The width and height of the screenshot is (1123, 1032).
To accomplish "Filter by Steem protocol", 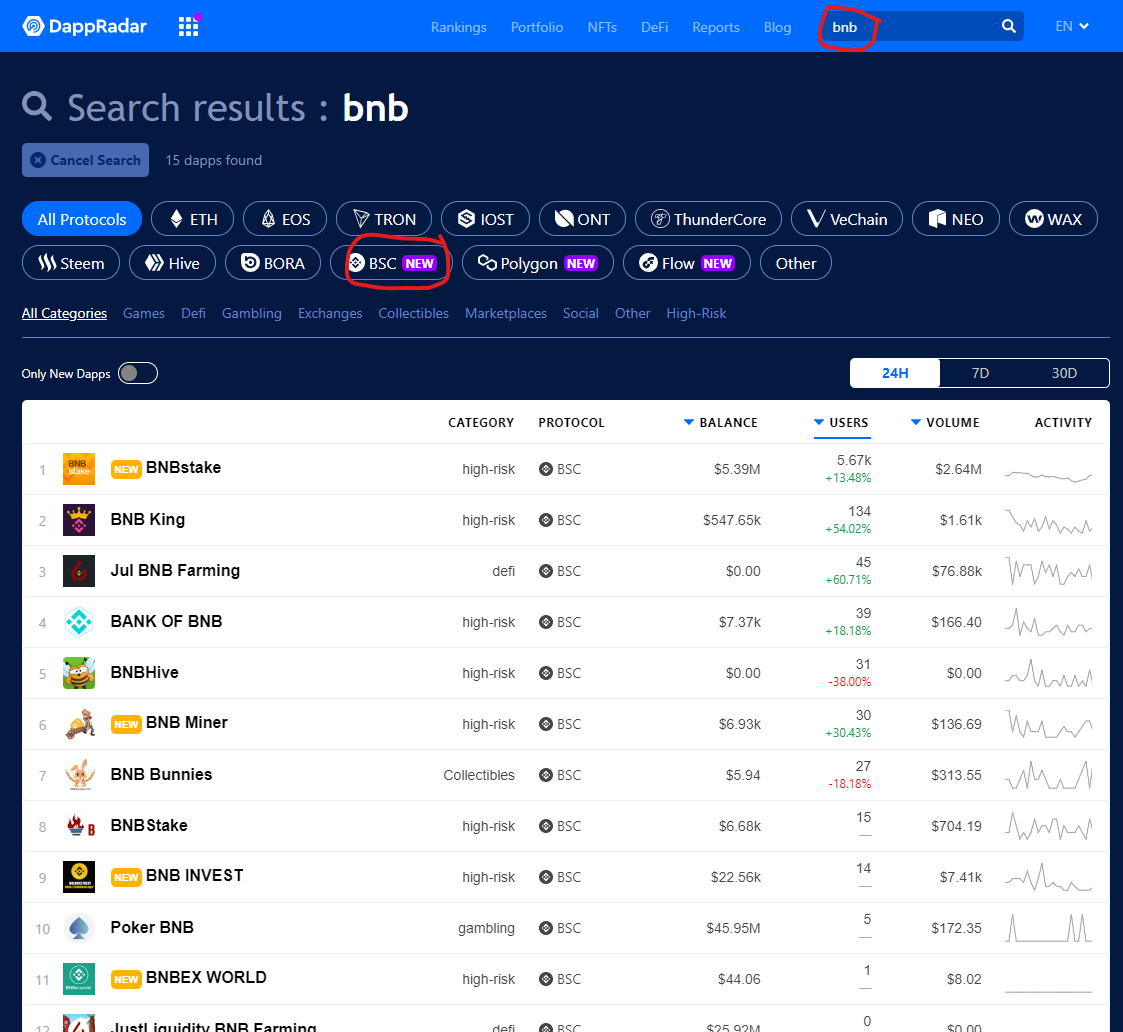I will tap(70, 263).
